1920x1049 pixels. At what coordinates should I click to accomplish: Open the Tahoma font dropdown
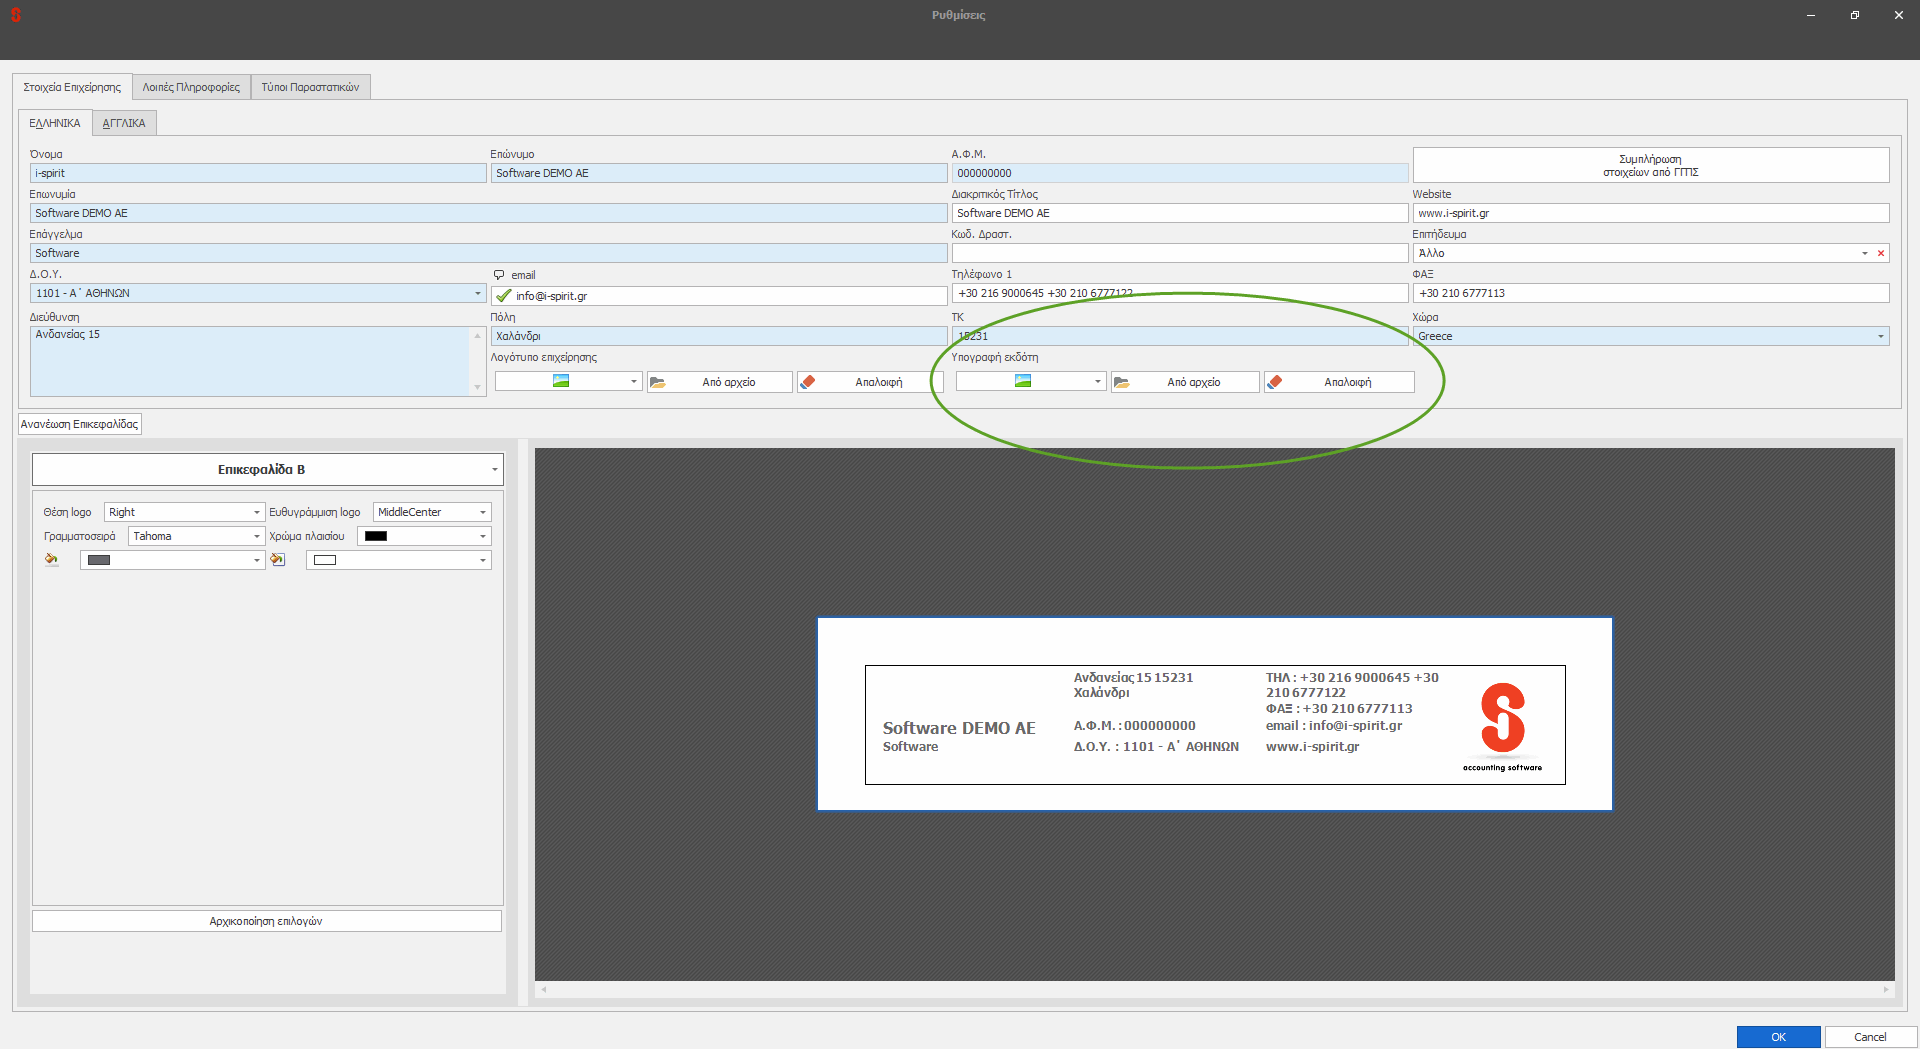point(256,536)
